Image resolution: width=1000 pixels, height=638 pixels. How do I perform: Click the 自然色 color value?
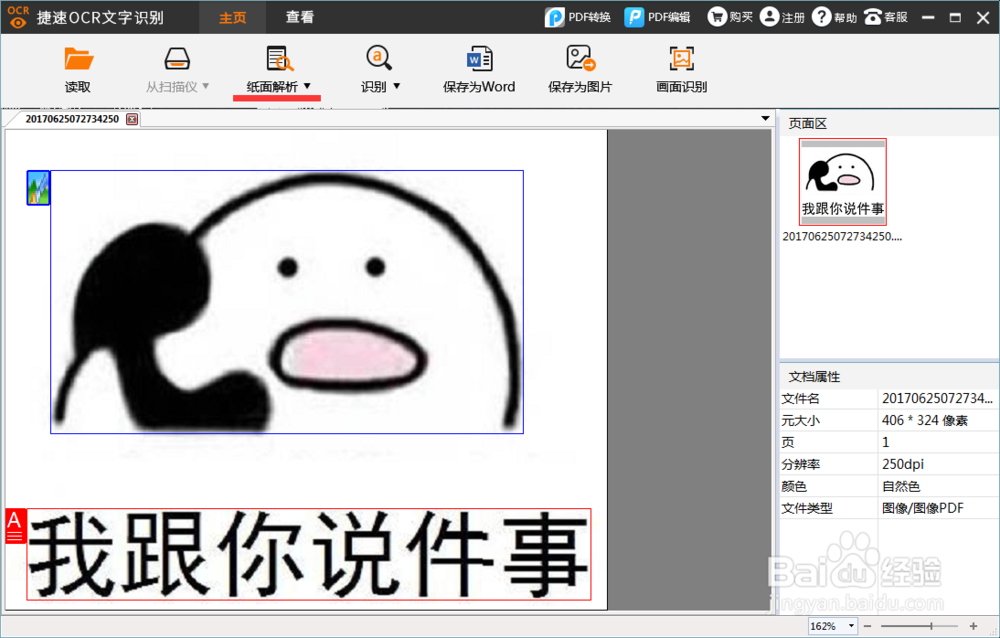coord(901,486)
